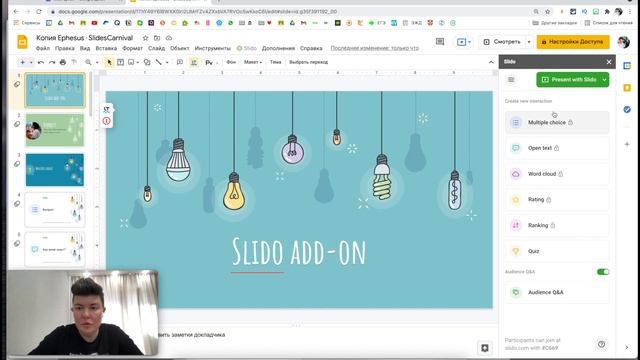
Task: Select slide 3 thumbnail
Action: [x=55, y=170]
